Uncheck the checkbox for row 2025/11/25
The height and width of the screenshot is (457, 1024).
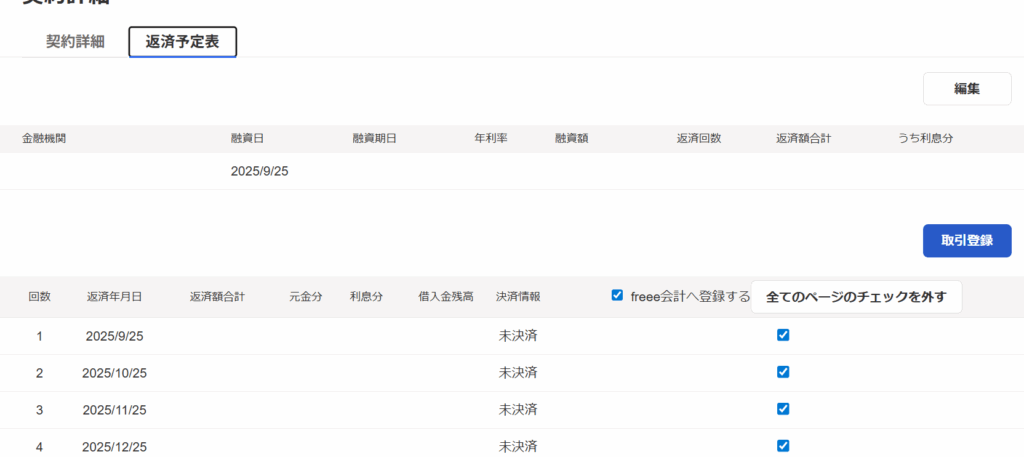tap(783, 409)
